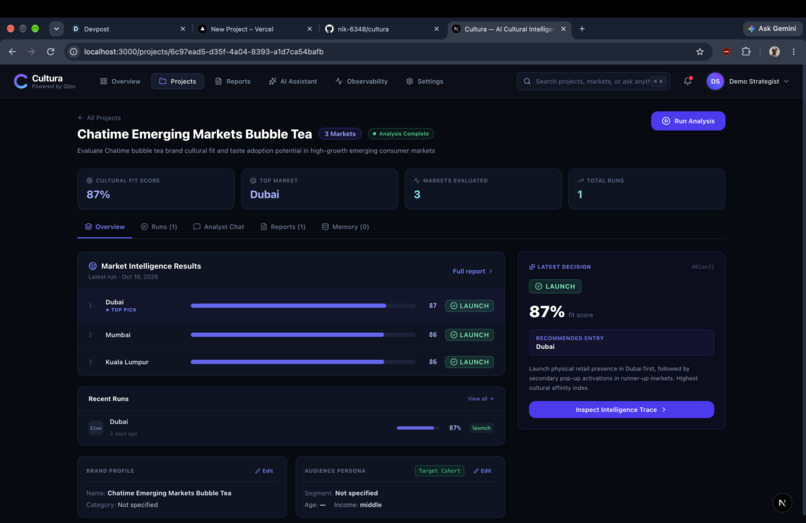
Task: Switch to New Project – Vercel tab
Action: [x=255, y=29]
